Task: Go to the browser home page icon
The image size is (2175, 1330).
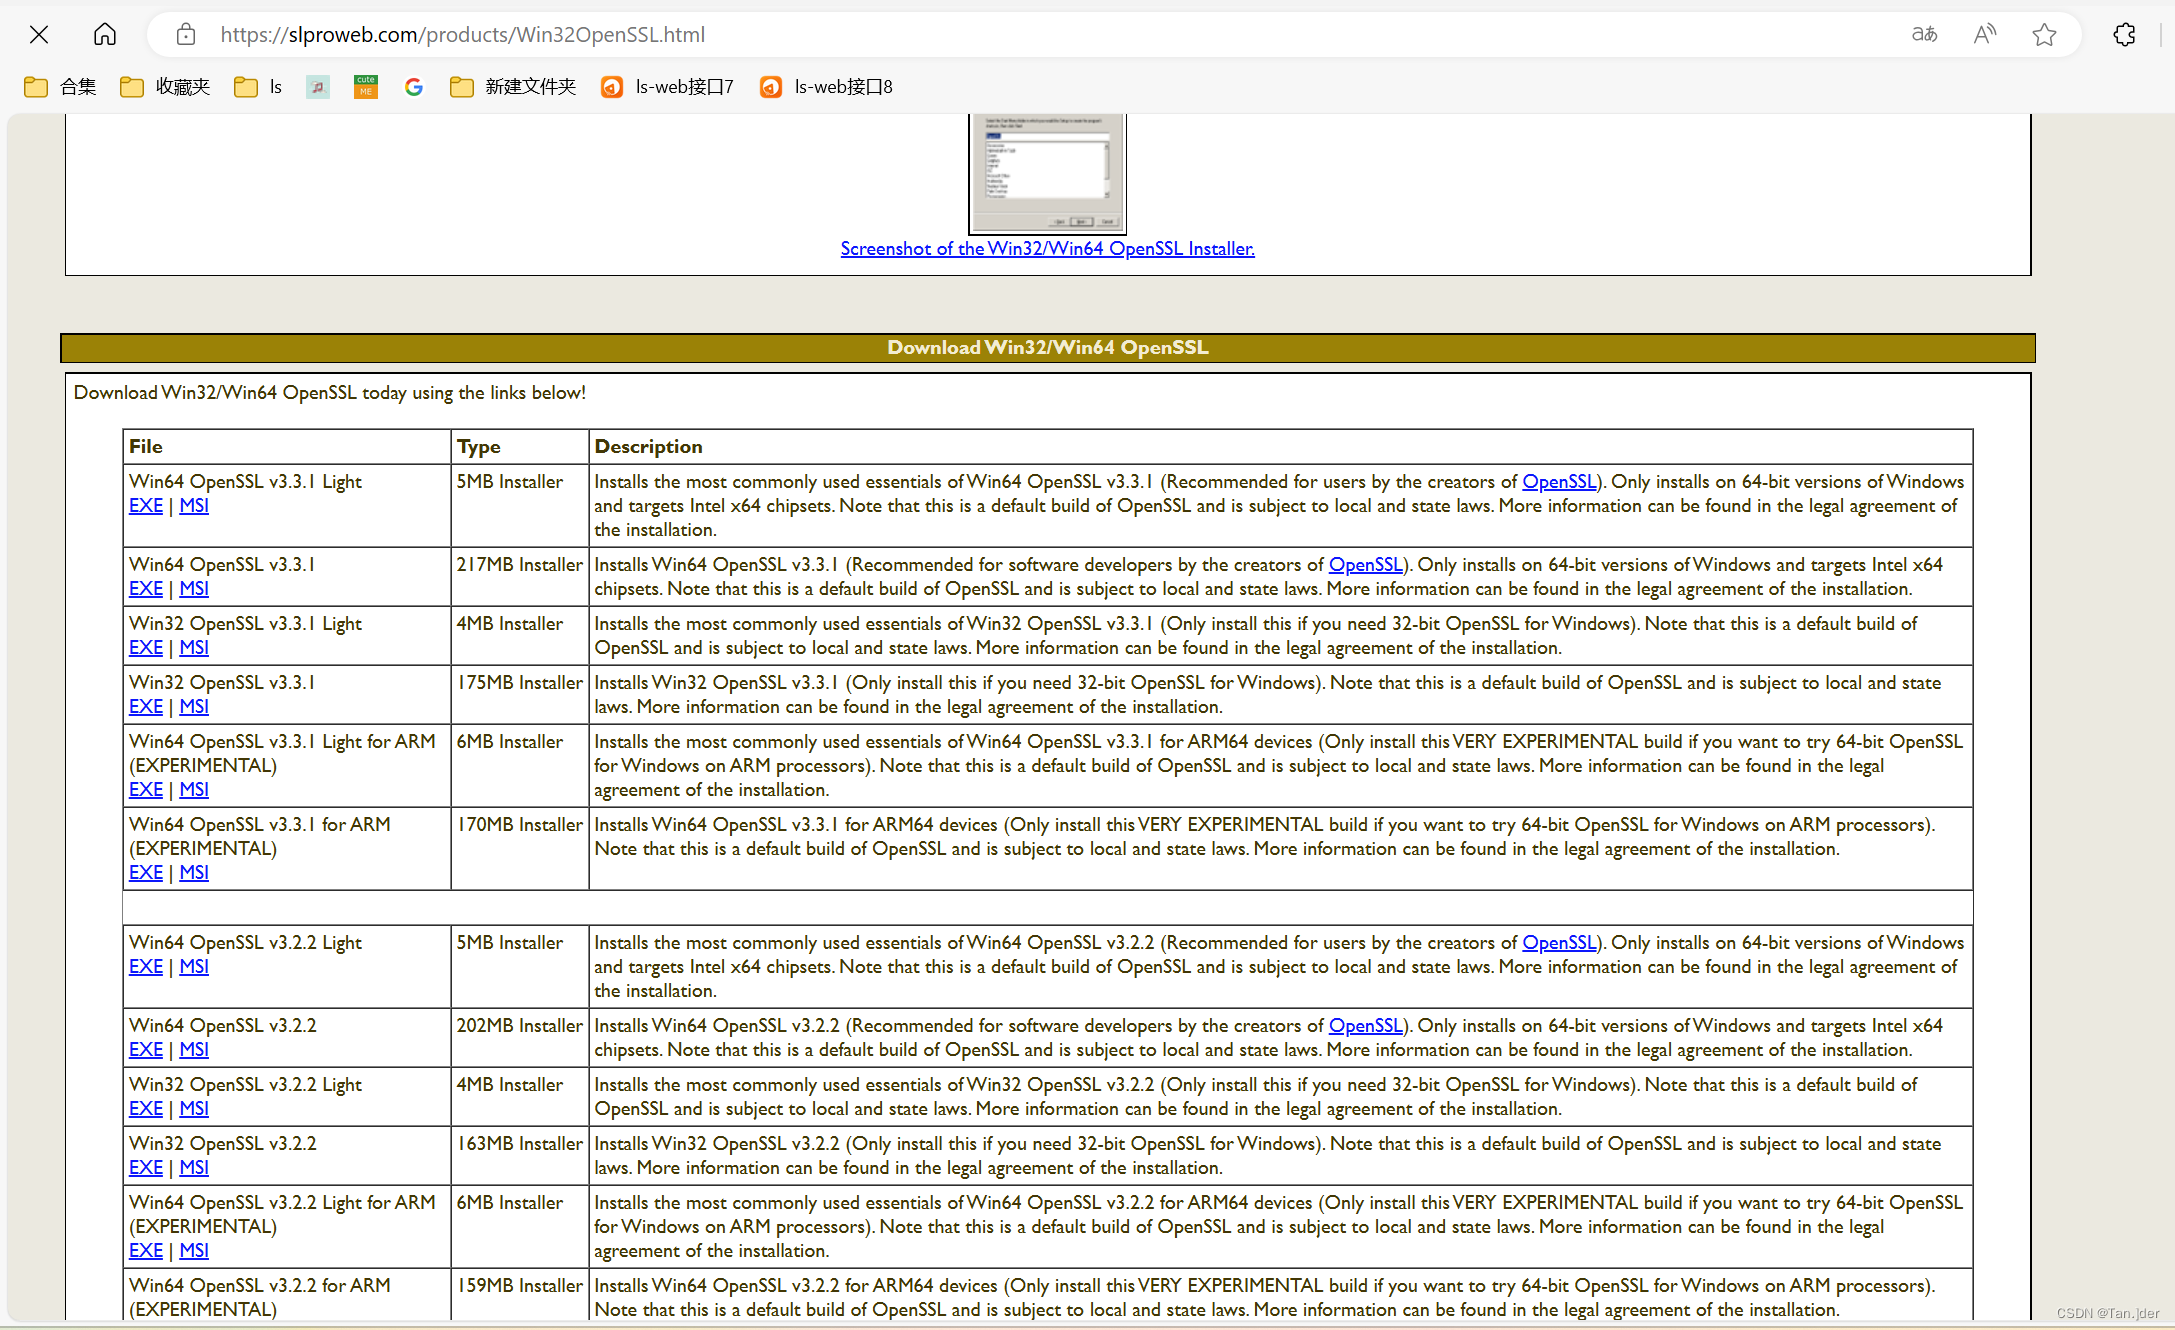Action: (105, 35)
